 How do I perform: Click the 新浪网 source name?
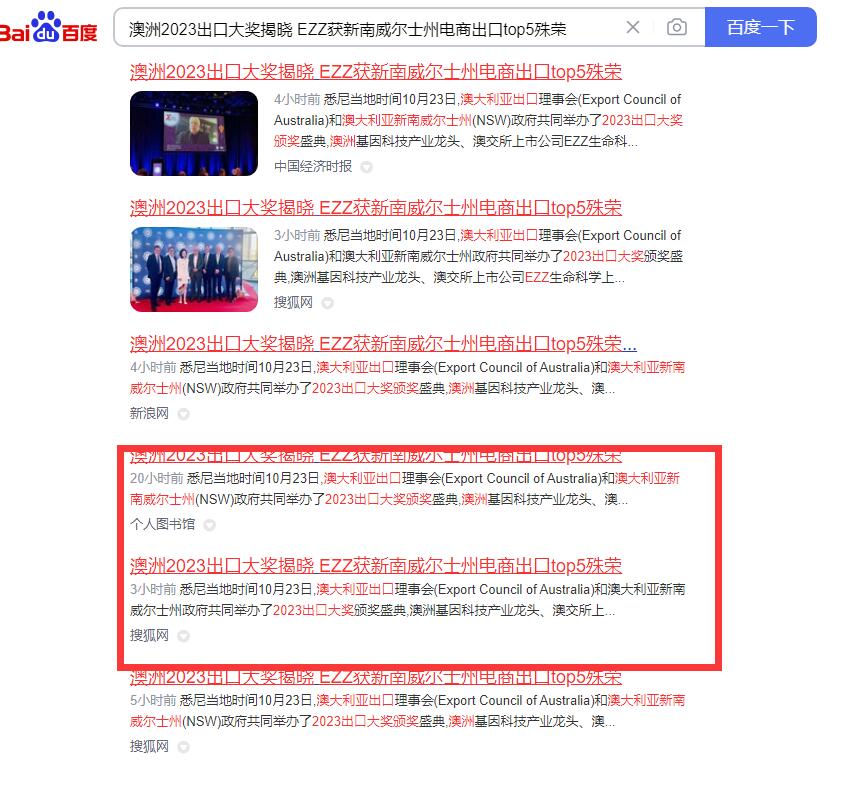click(149, 414)
